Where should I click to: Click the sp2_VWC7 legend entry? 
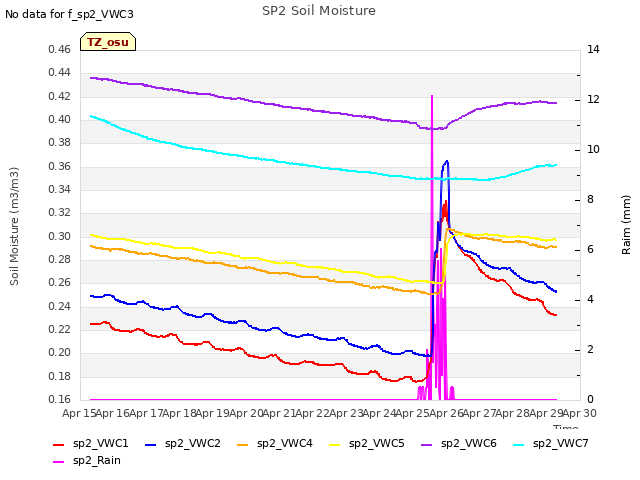[x=551, y=443]
